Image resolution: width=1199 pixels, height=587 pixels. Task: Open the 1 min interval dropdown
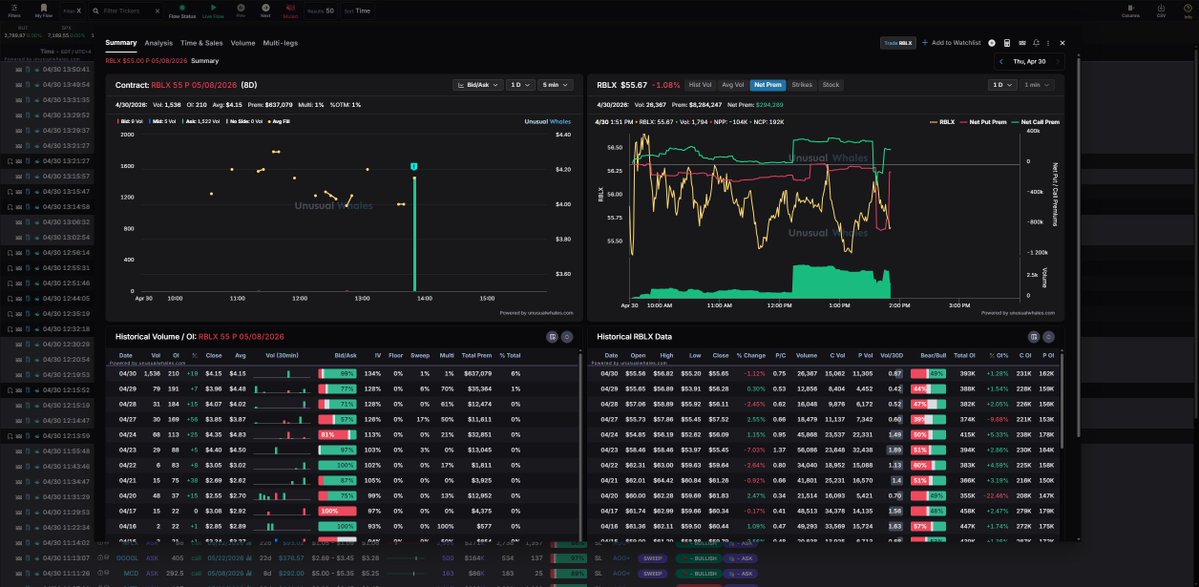tap(1037, 85)
